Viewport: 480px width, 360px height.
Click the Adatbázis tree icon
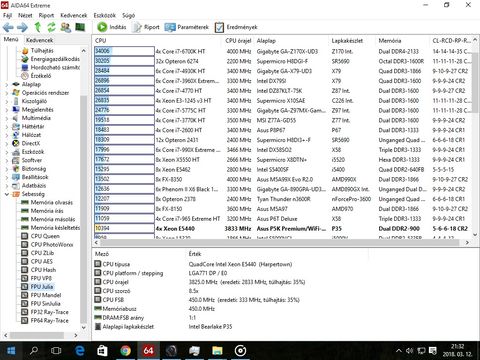(x=16, y=186)
